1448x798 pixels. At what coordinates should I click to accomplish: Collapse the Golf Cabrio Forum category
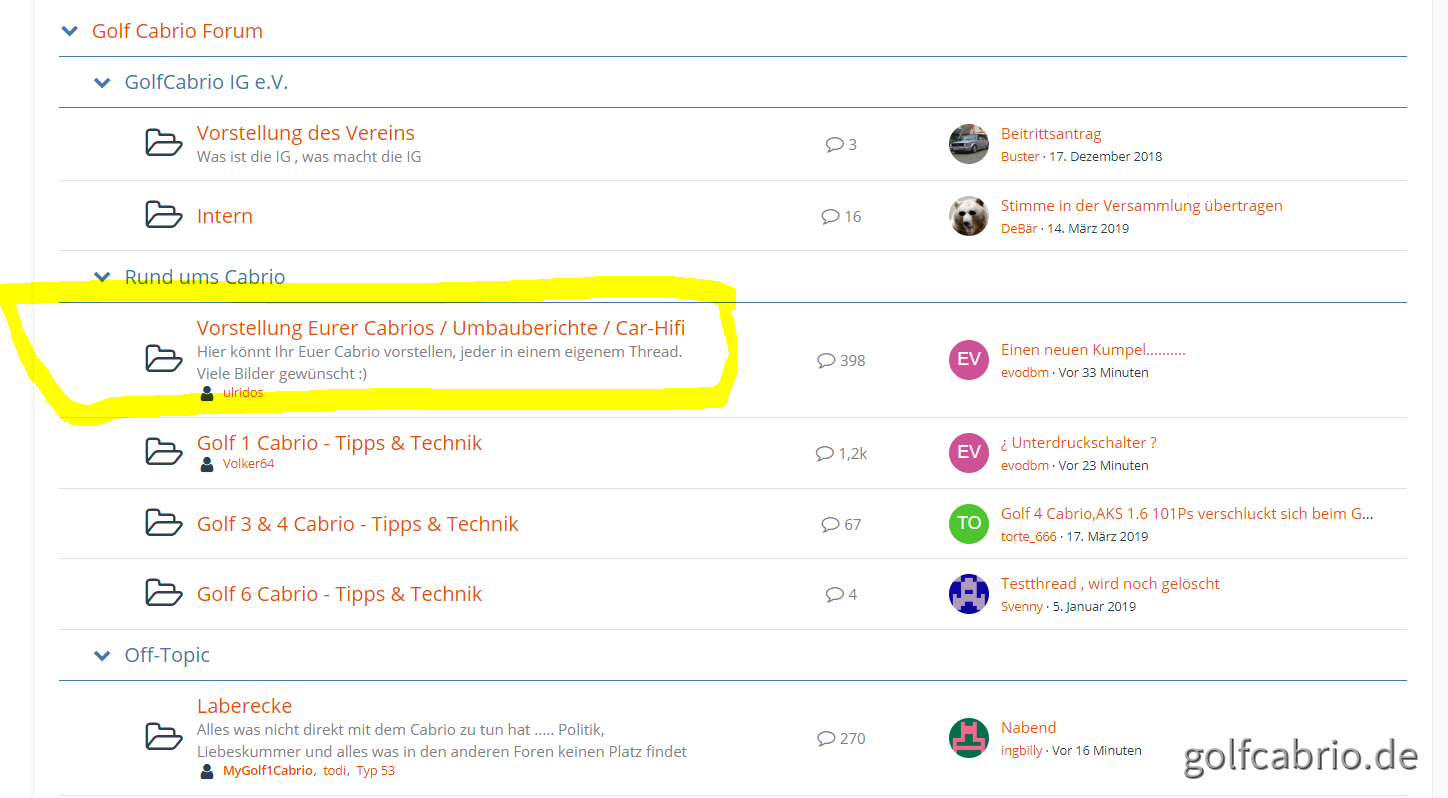click(70, 31)
